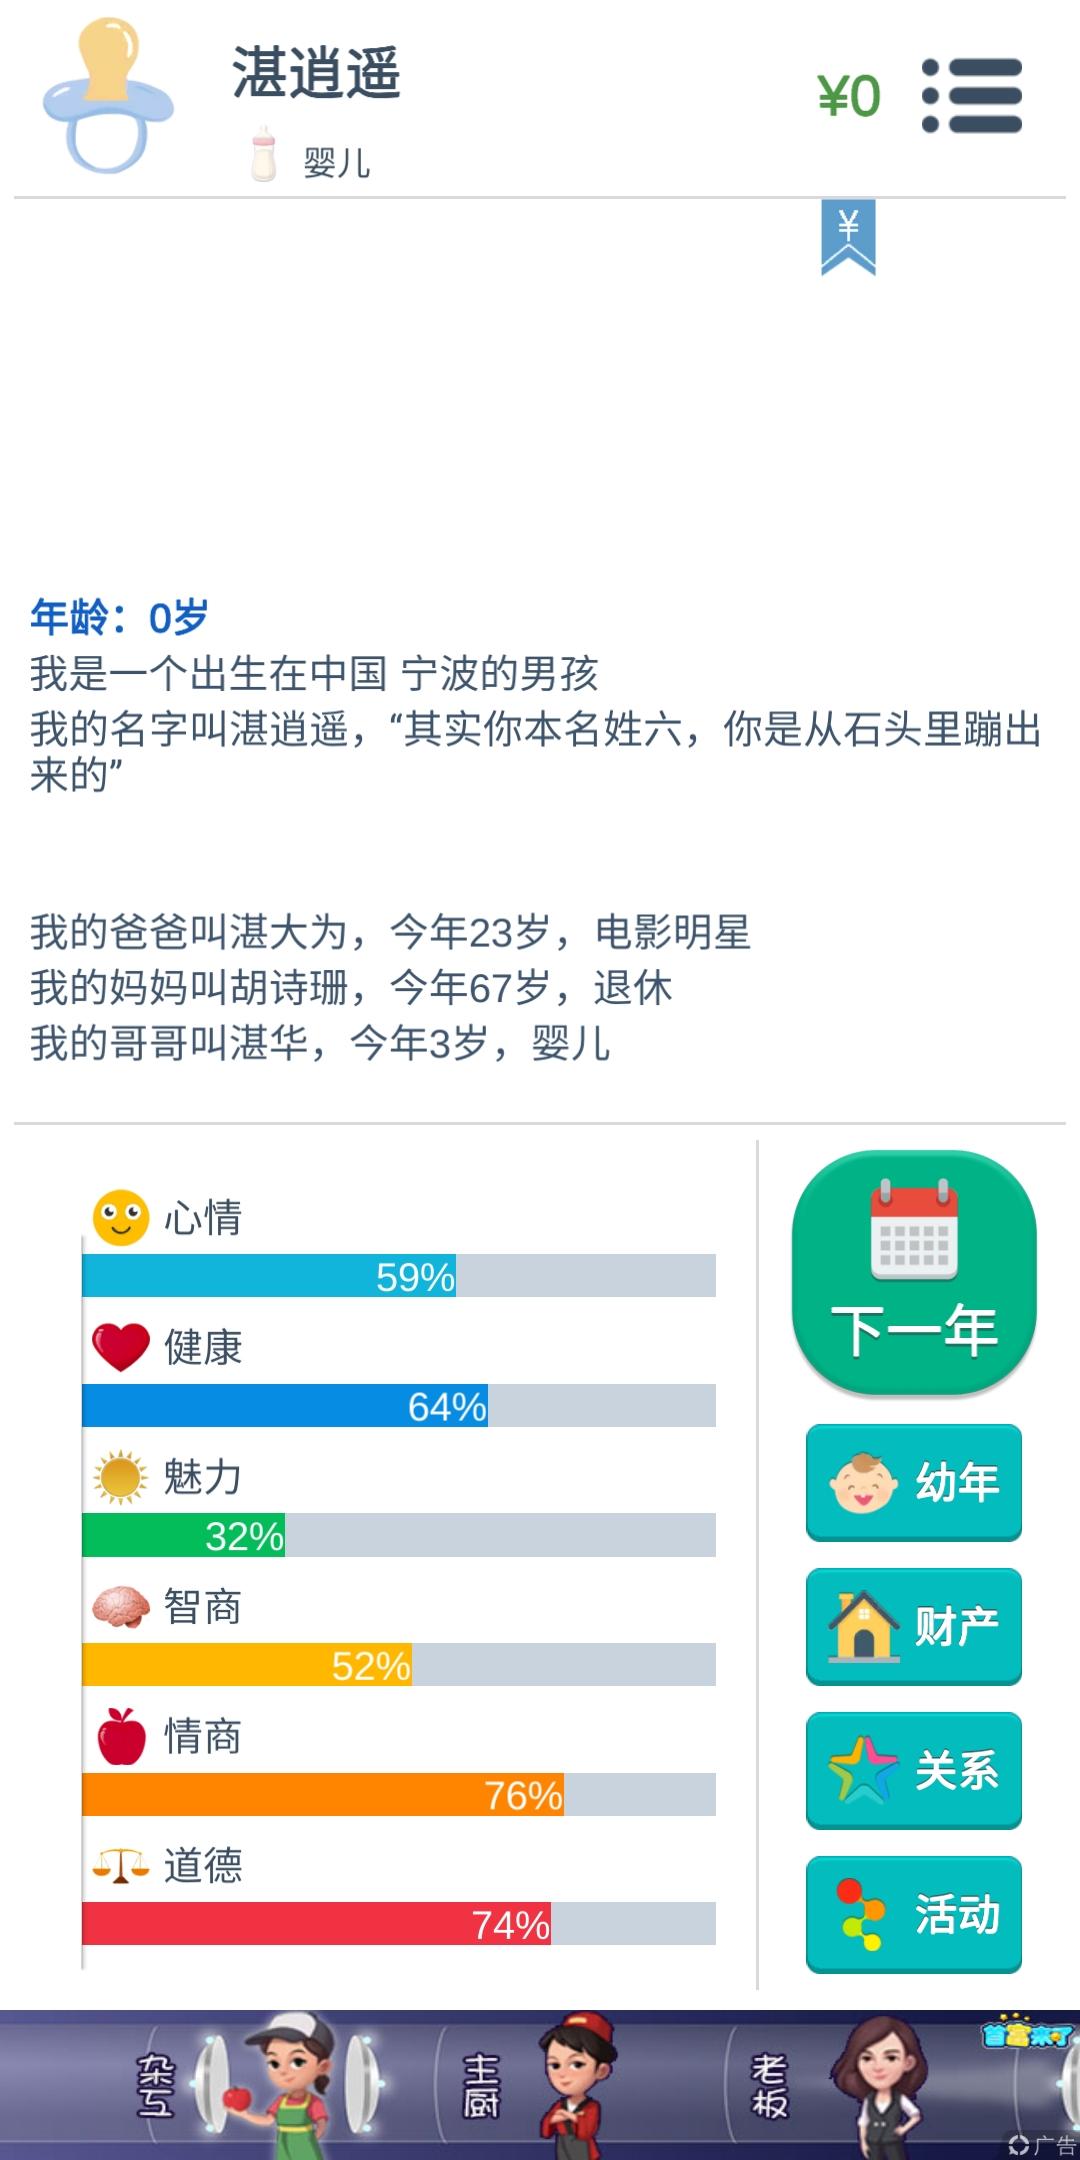Tap the red apple 情商 icon
Screen dimensions: 1080x2160
point(121,1736)
